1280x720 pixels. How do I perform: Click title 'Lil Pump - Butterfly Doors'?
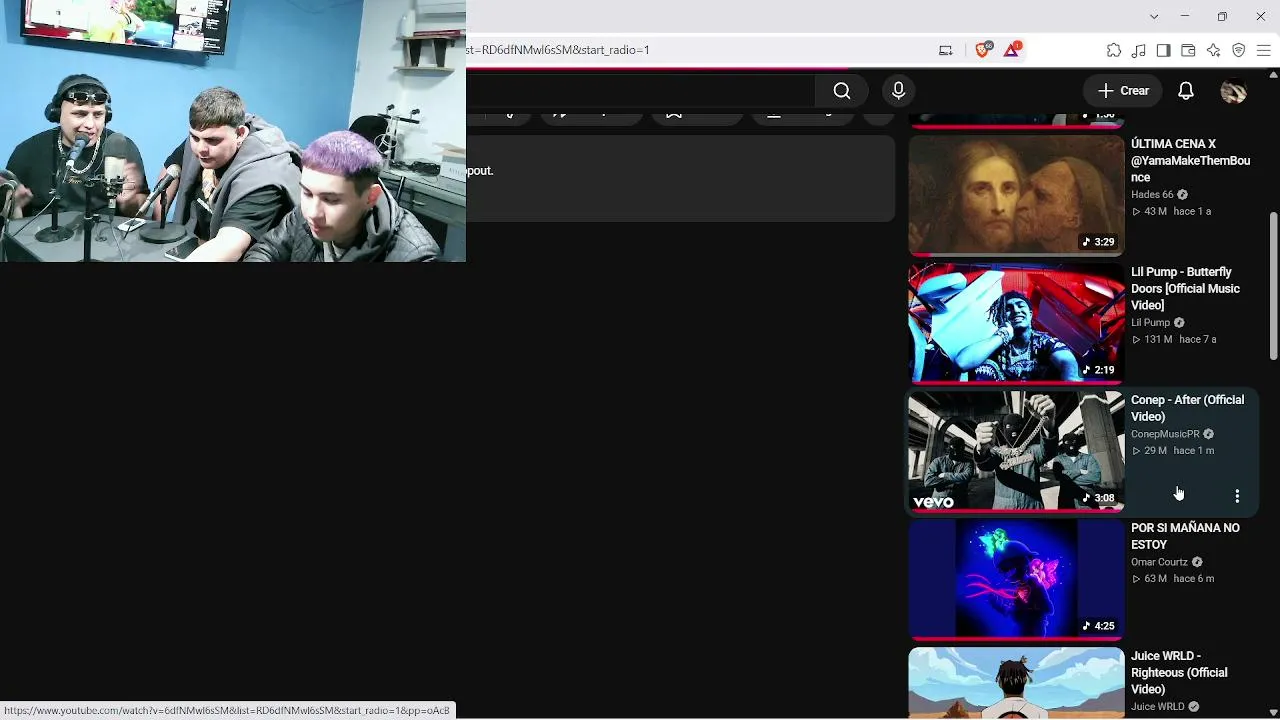(1185, 289)
